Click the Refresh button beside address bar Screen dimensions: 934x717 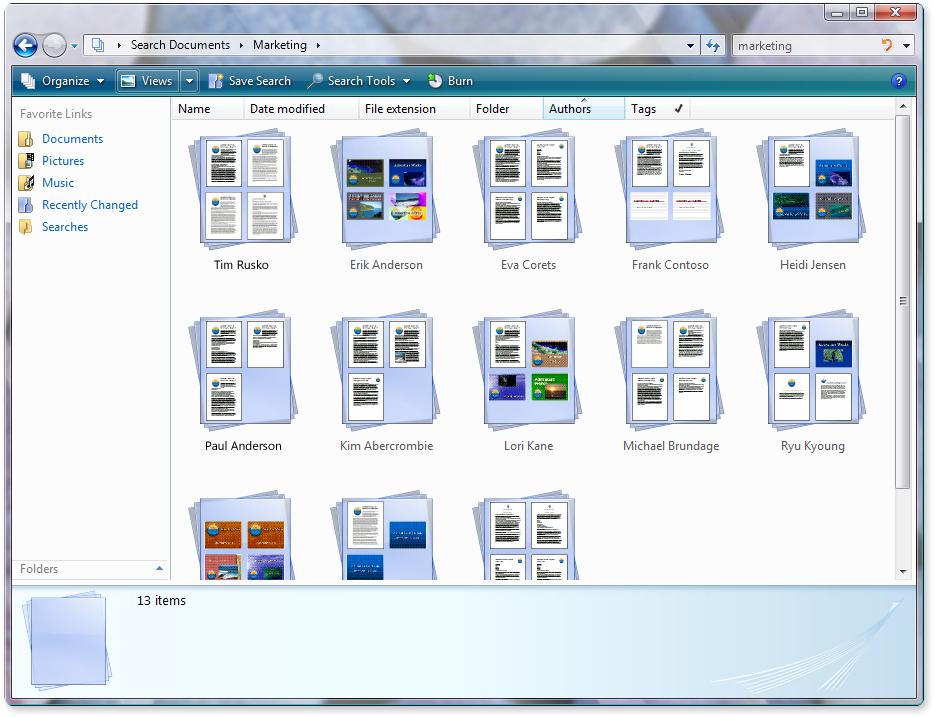pyautogui.click(x=713, y=45)
